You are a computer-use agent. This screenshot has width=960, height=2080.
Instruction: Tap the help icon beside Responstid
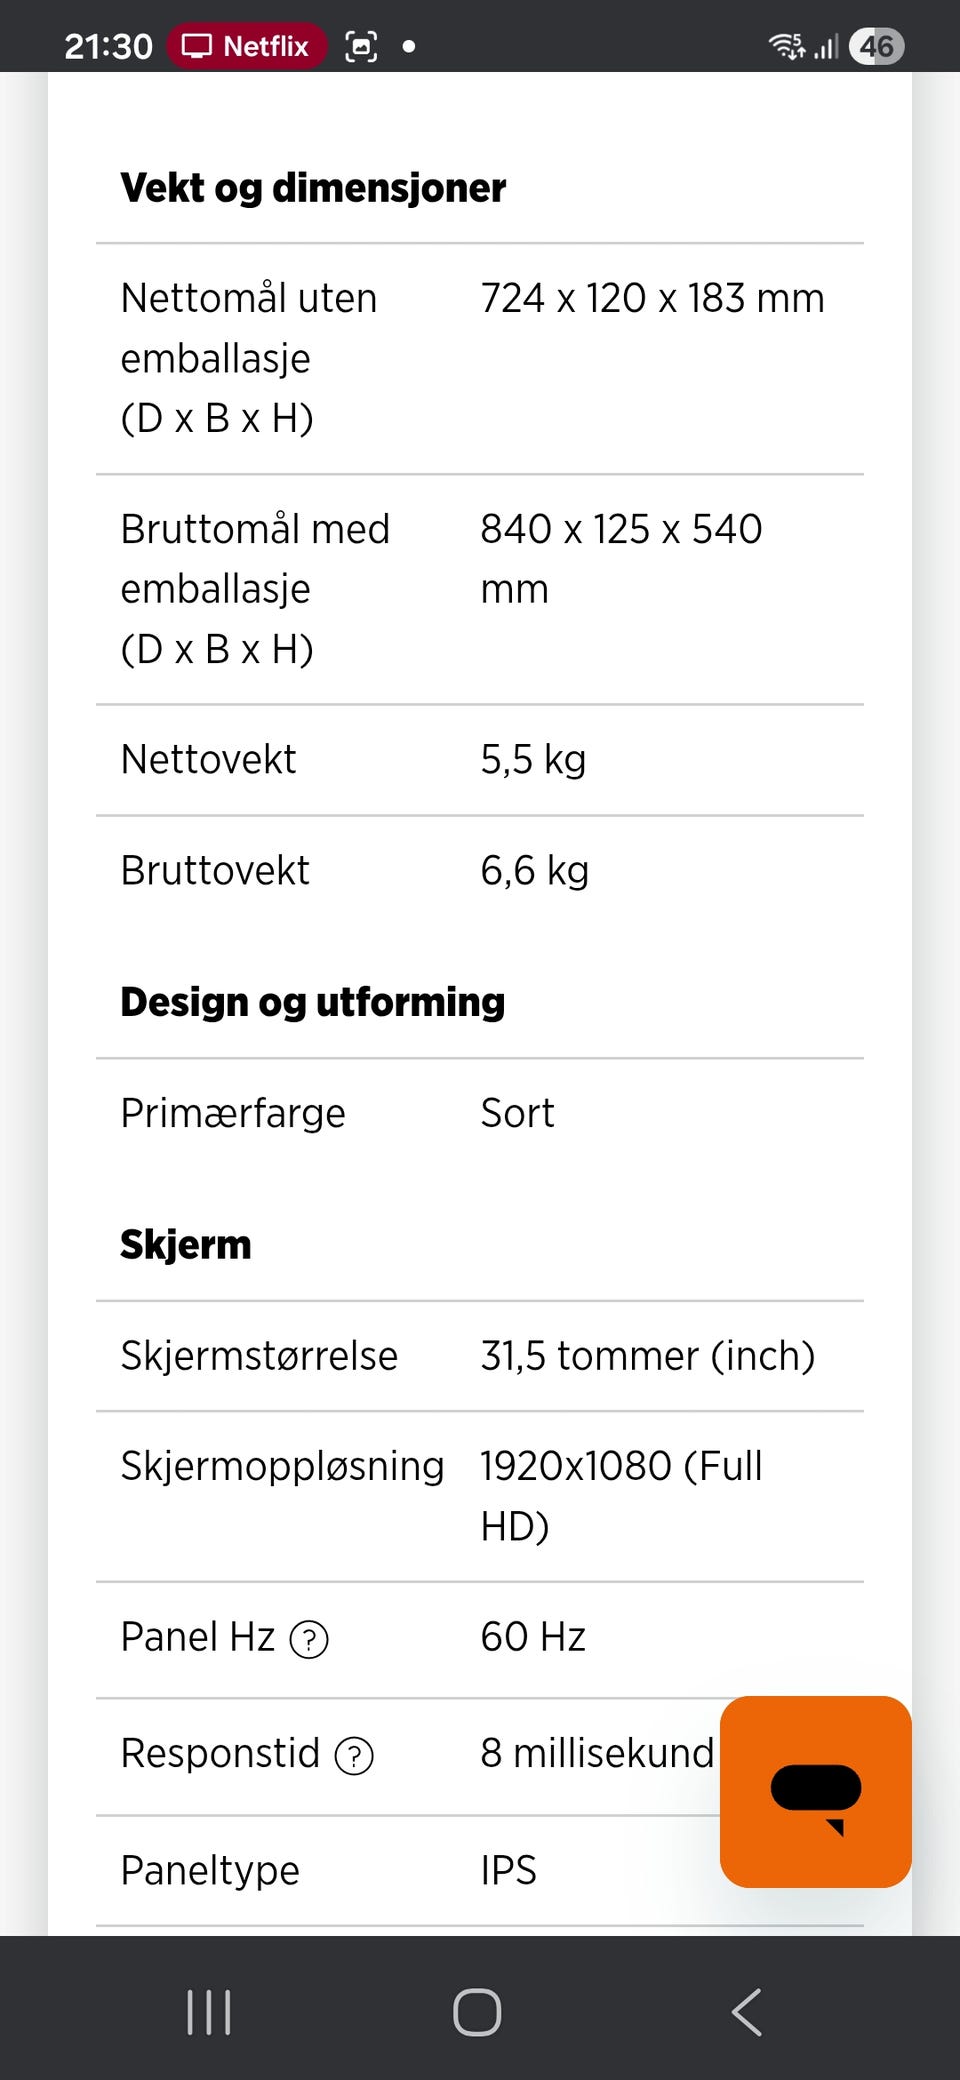coord(354,1755)
